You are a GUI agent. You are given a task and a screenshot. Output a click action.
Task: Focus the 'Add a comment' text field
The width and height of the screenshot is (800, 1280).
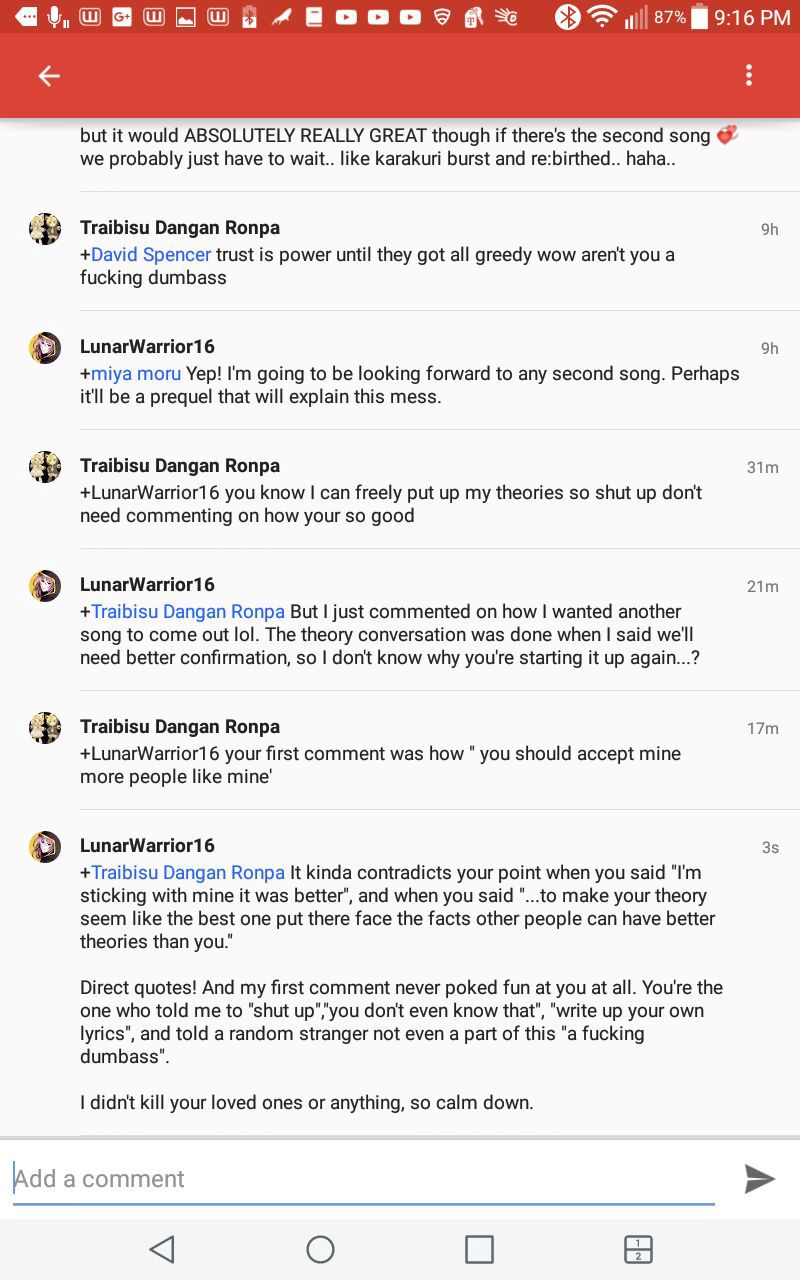point(363,1179)
